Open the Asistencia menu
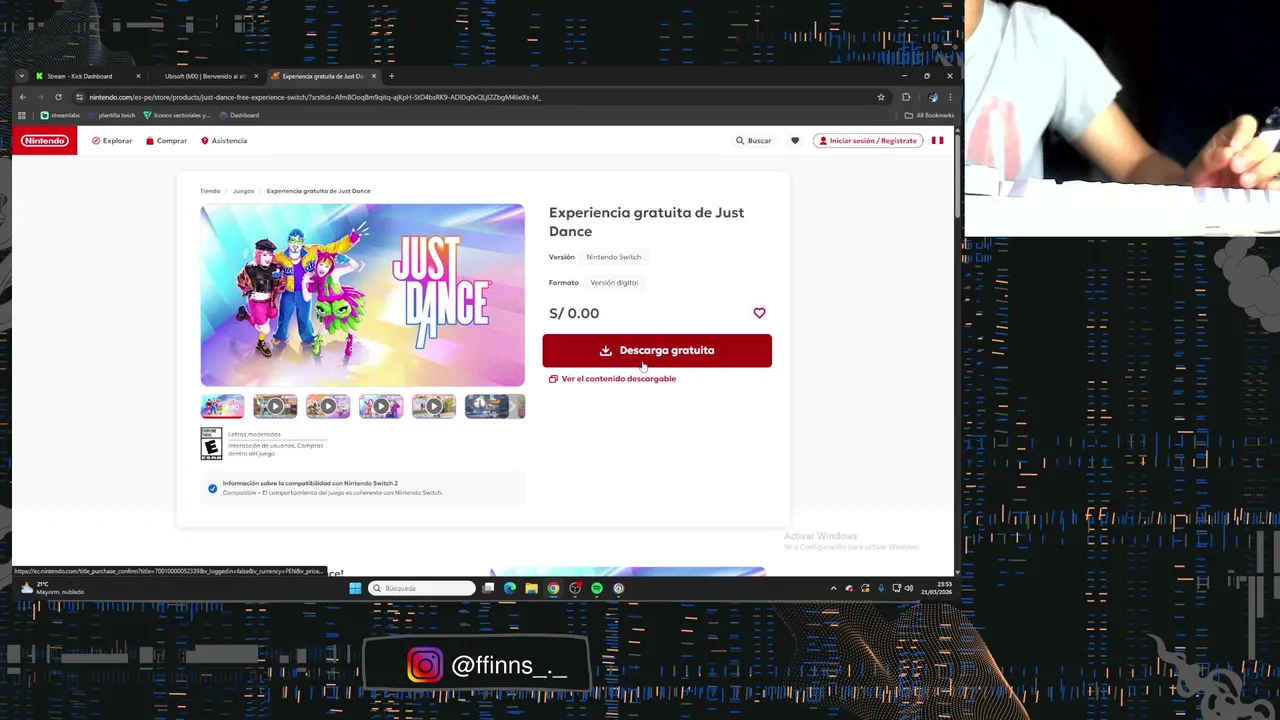Viewport: 1280px width, 720px height. click(224, 141)
